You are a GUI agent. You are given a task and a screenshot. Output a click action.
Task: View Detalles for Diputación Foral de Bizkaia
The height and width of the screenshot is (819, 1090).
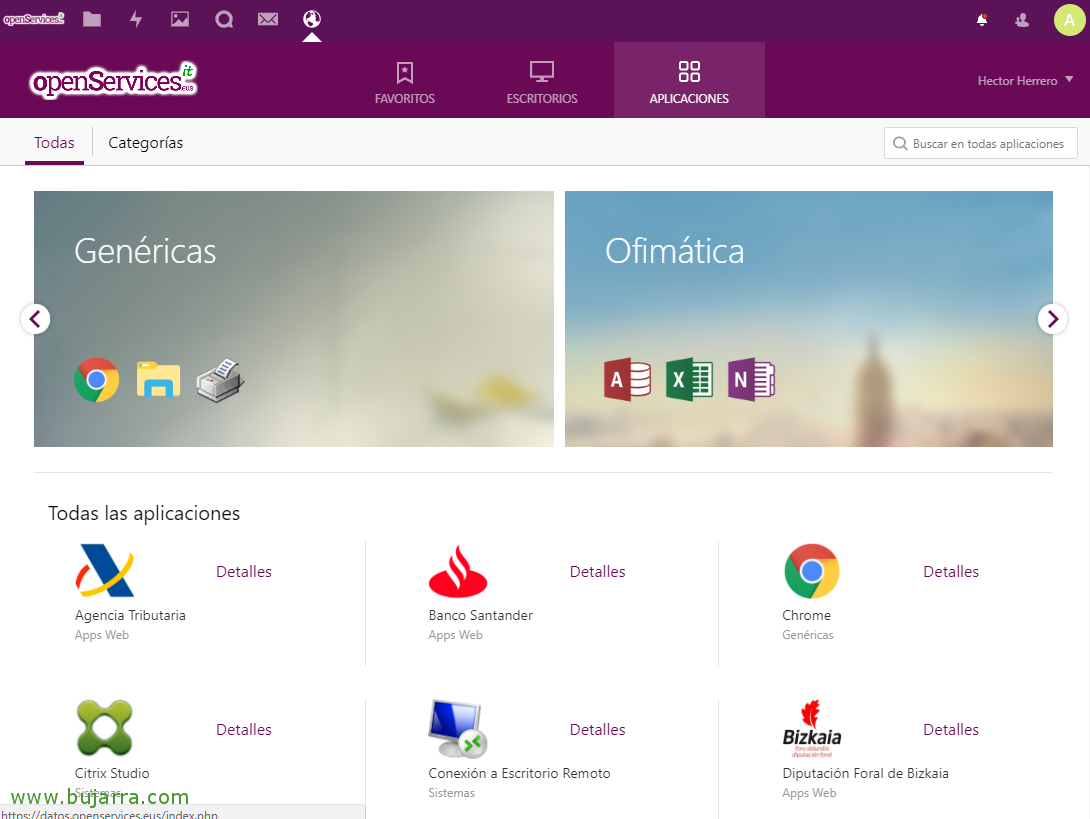pyautogui.click(x=950, y=730)
